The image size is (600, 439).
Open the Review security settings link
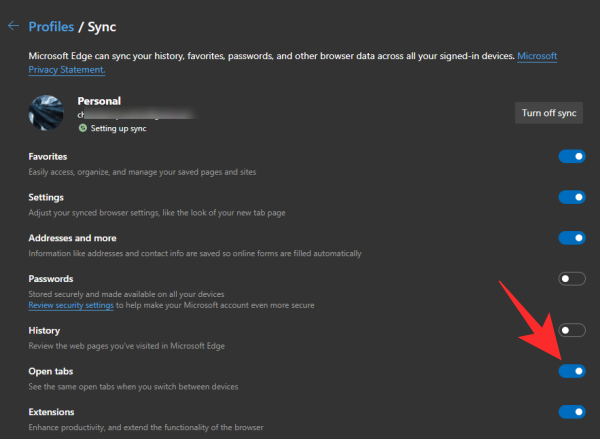coord(71,305)
